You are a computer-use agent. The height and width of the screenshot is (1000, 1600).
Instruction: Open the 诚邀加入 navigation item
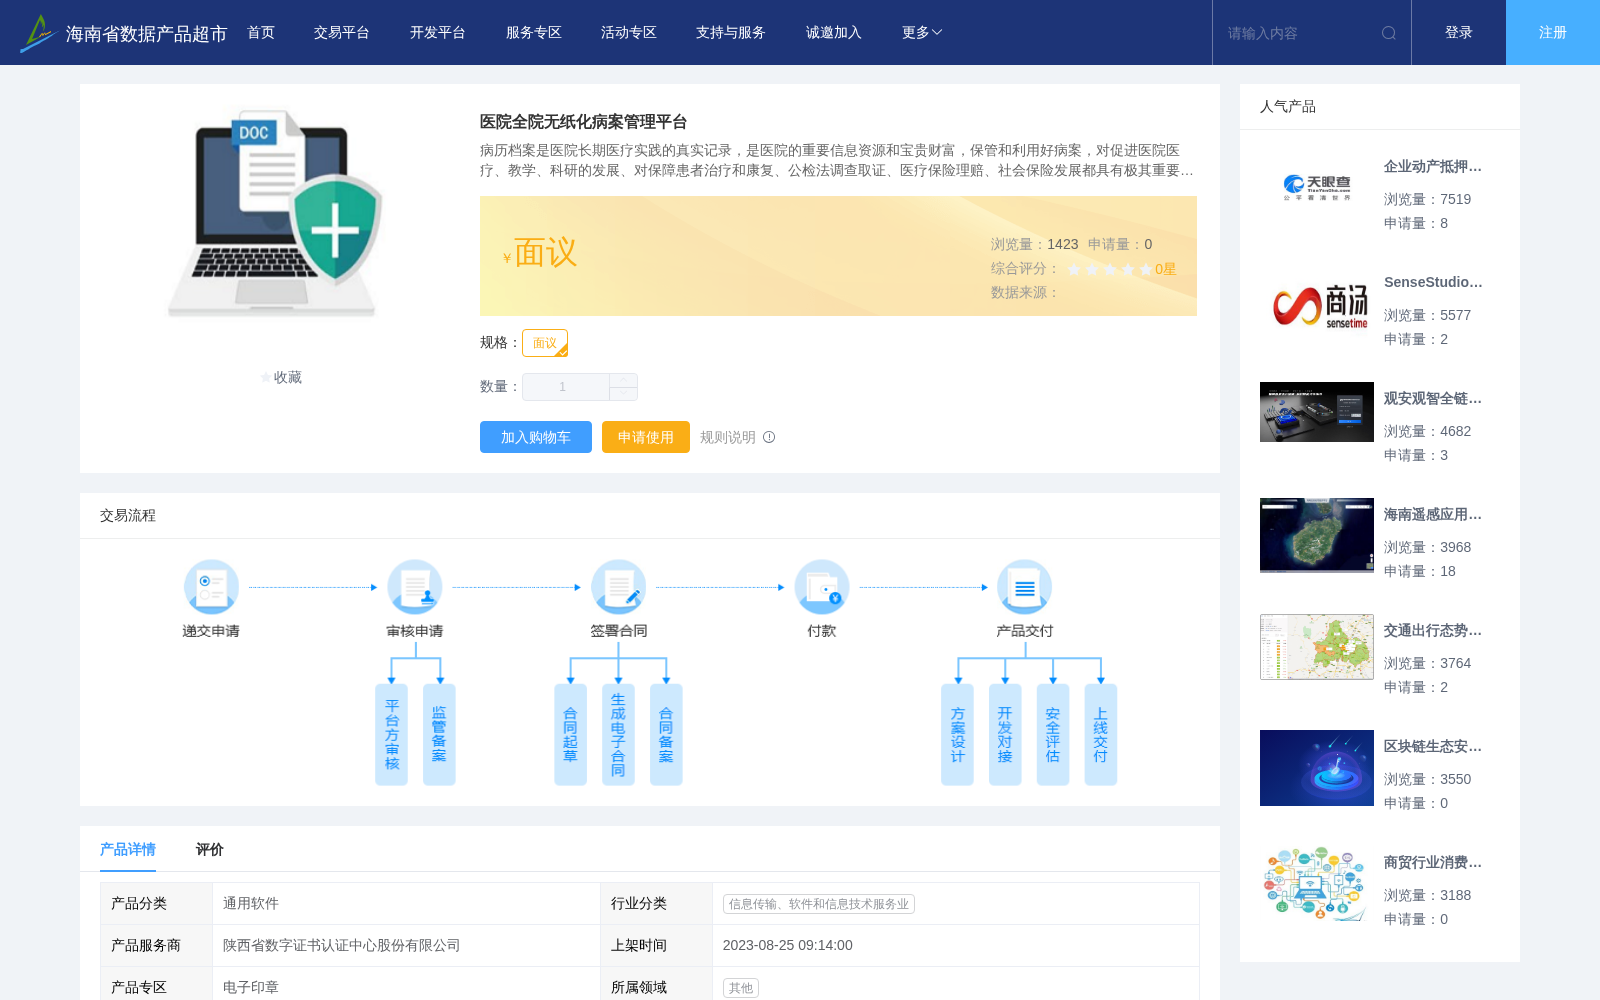click(834, 33)
